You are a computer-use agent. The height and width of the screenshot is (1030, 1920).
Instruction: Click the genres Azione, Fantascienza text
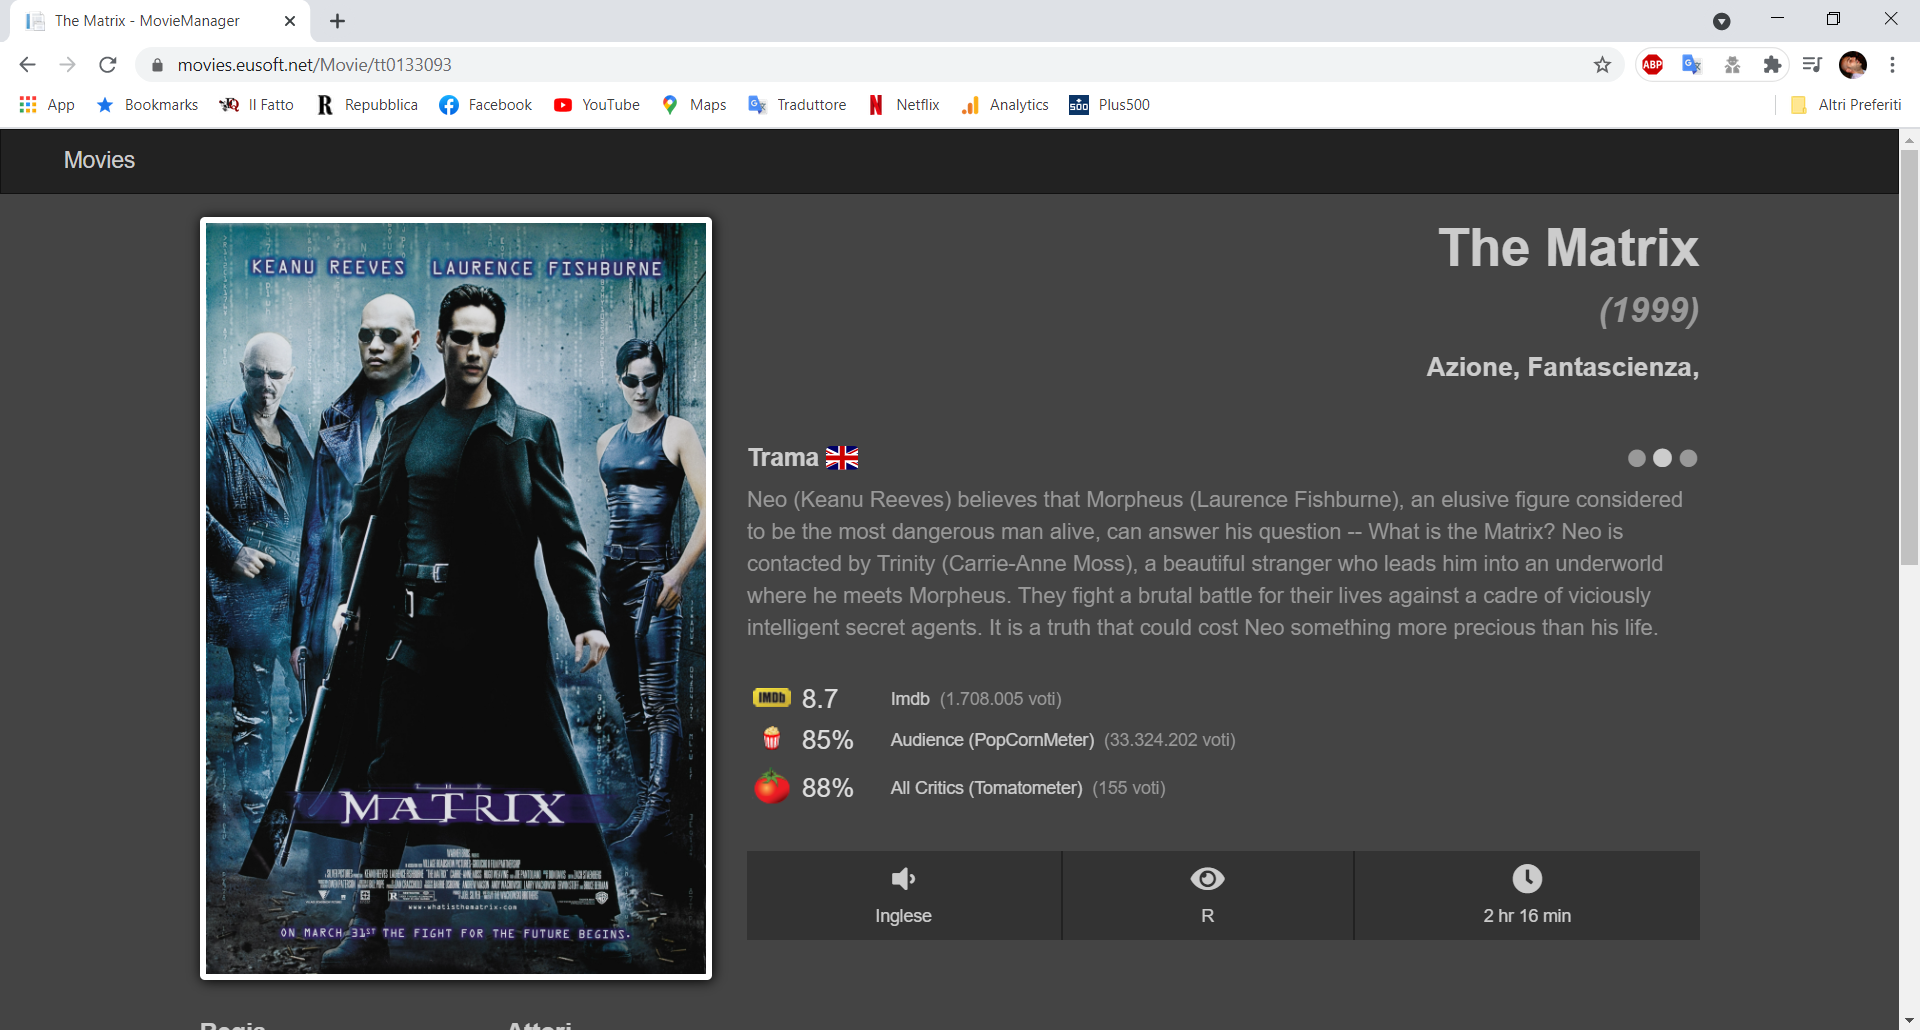(1562, 367)
